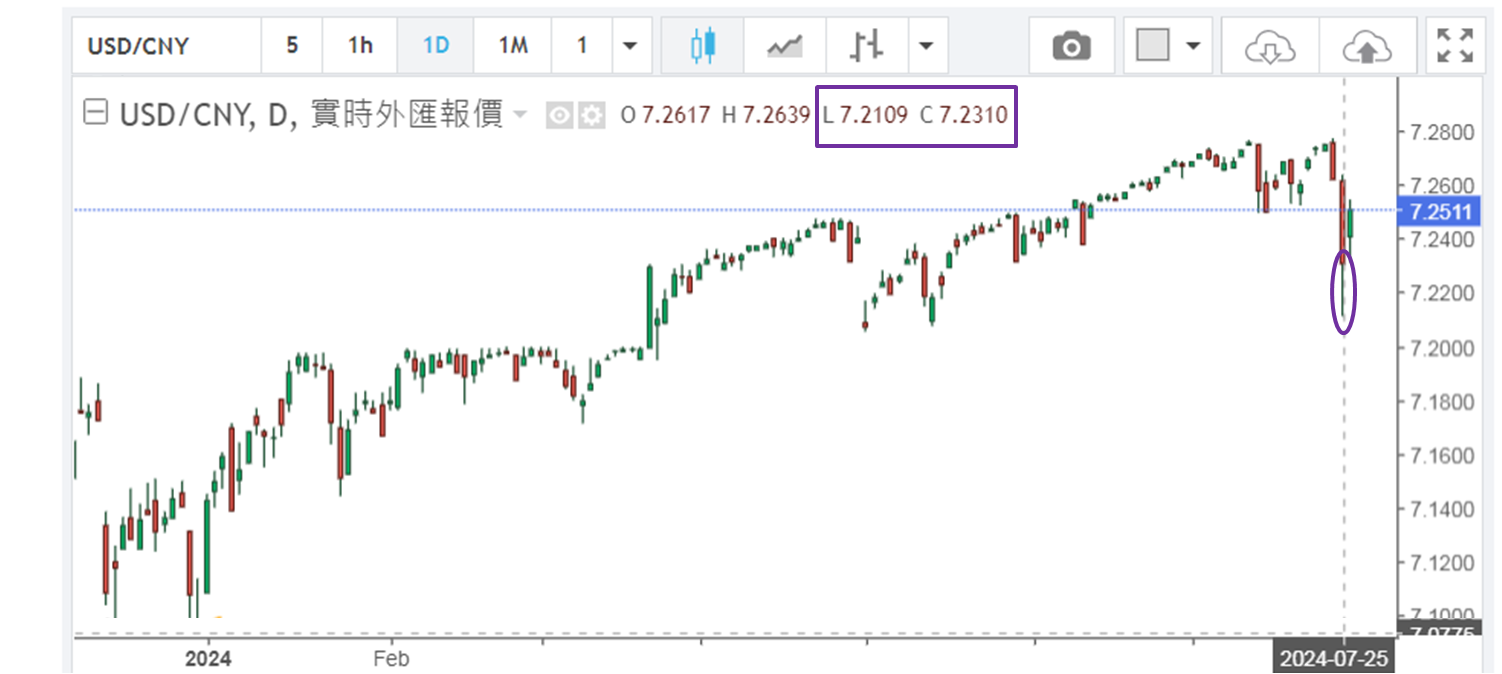Viewport: 1502px width, 674px height.
Task: Open dropdown arrow beside 實時外匯報價 title
Action: (520, 116)
